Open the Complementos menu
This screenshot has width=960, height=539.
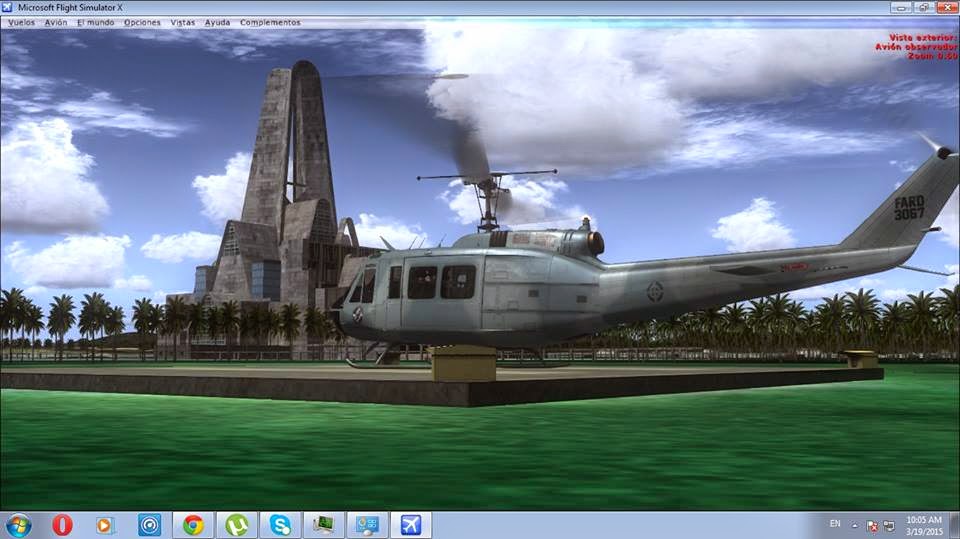pos(270,22)
